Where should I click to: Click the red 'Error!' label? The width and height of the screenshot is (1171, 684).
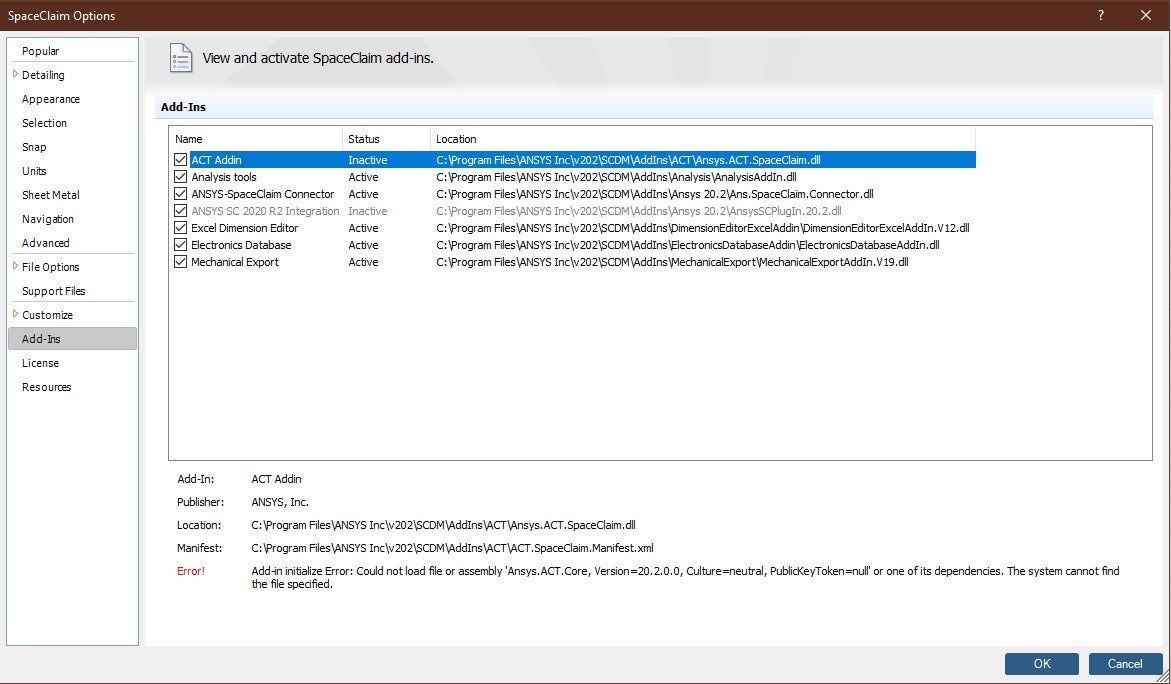(x=190, y=570)
